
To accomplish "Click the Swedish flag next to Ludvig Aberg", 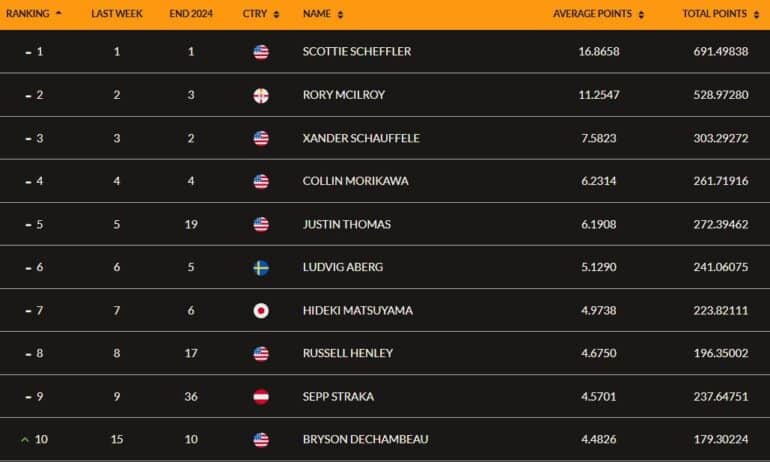I will point(261,268).
